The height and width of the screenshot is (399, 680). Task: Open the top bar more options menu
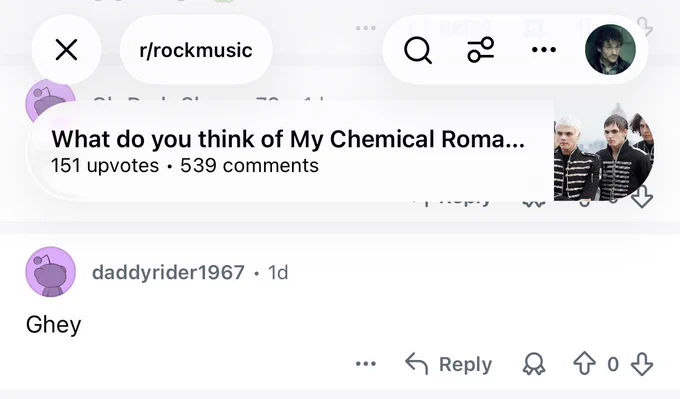tap(544, 50)
